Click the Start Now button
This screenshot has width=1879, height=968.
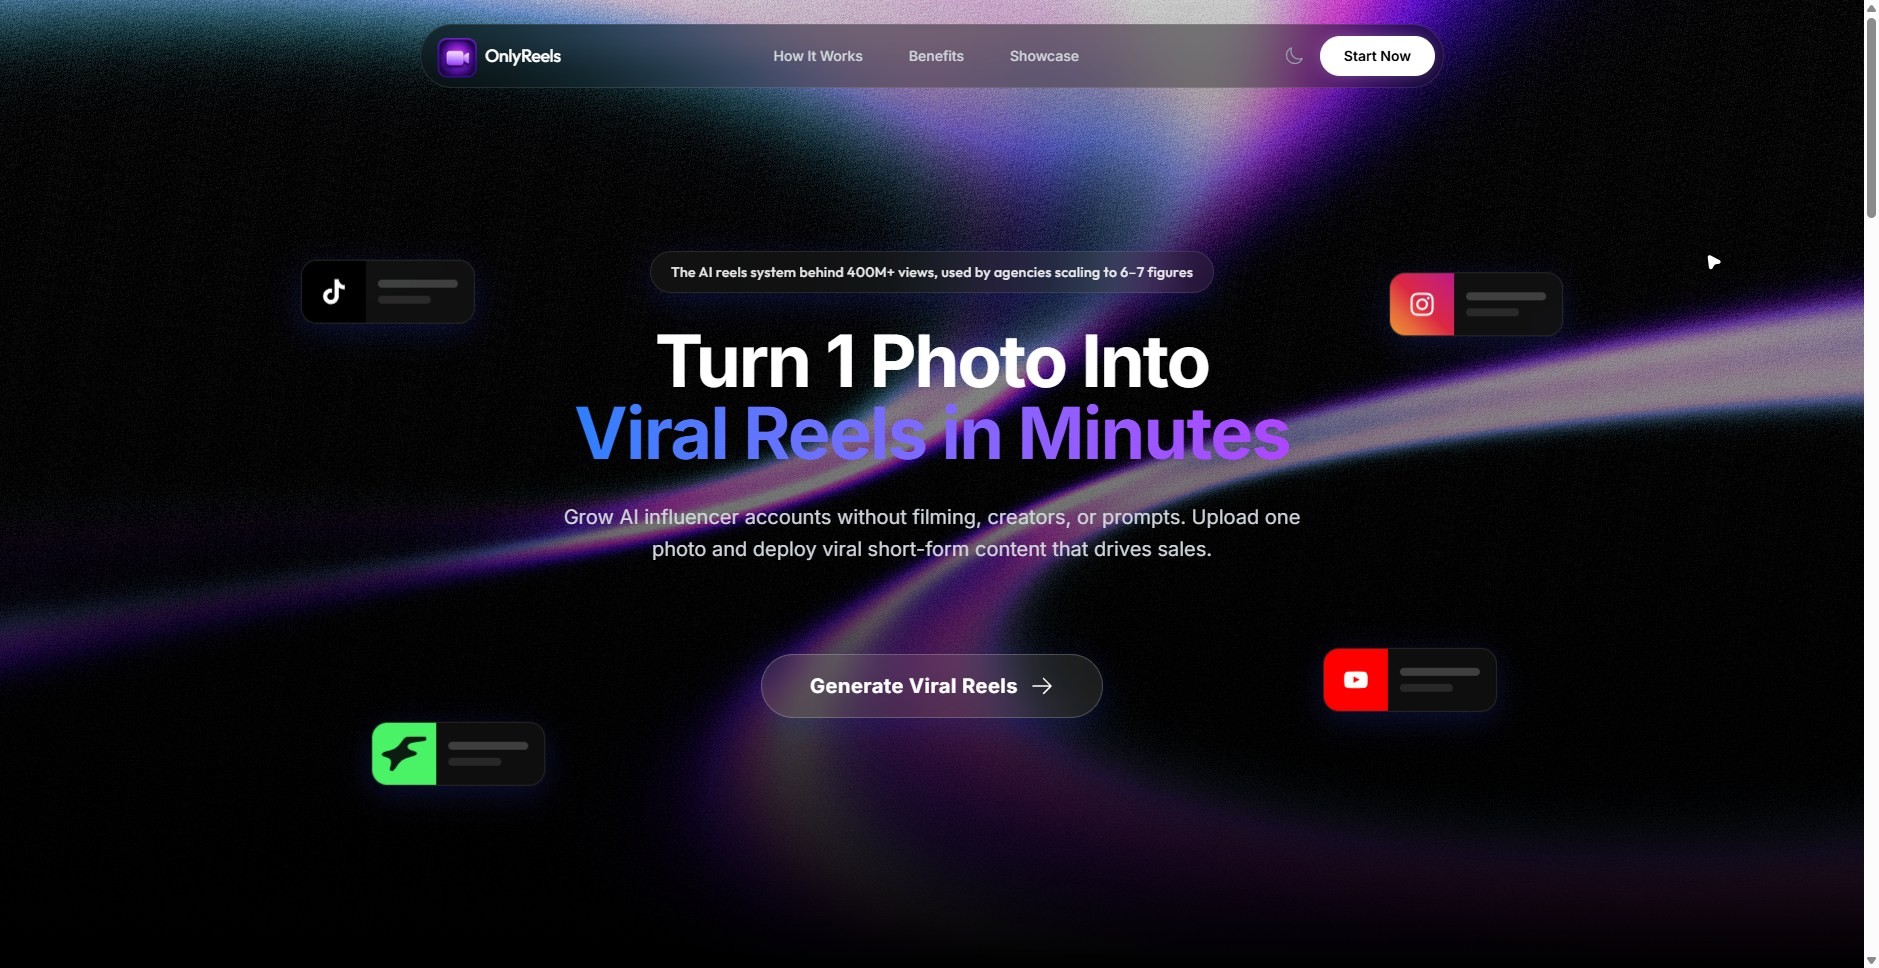[x=1377, y=56]
